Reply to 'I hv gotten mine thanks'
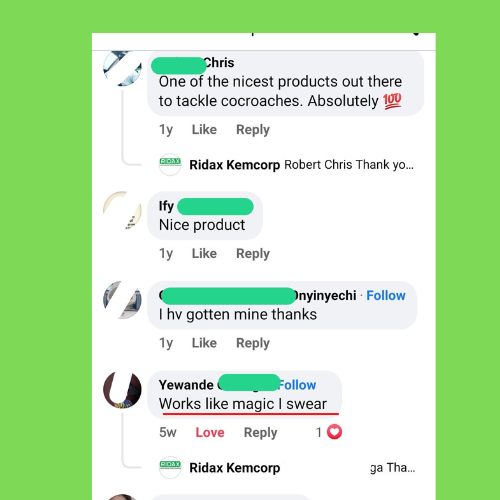Image resolution: width=500 pixels, height=500 pixels. [x=253, y=343]
